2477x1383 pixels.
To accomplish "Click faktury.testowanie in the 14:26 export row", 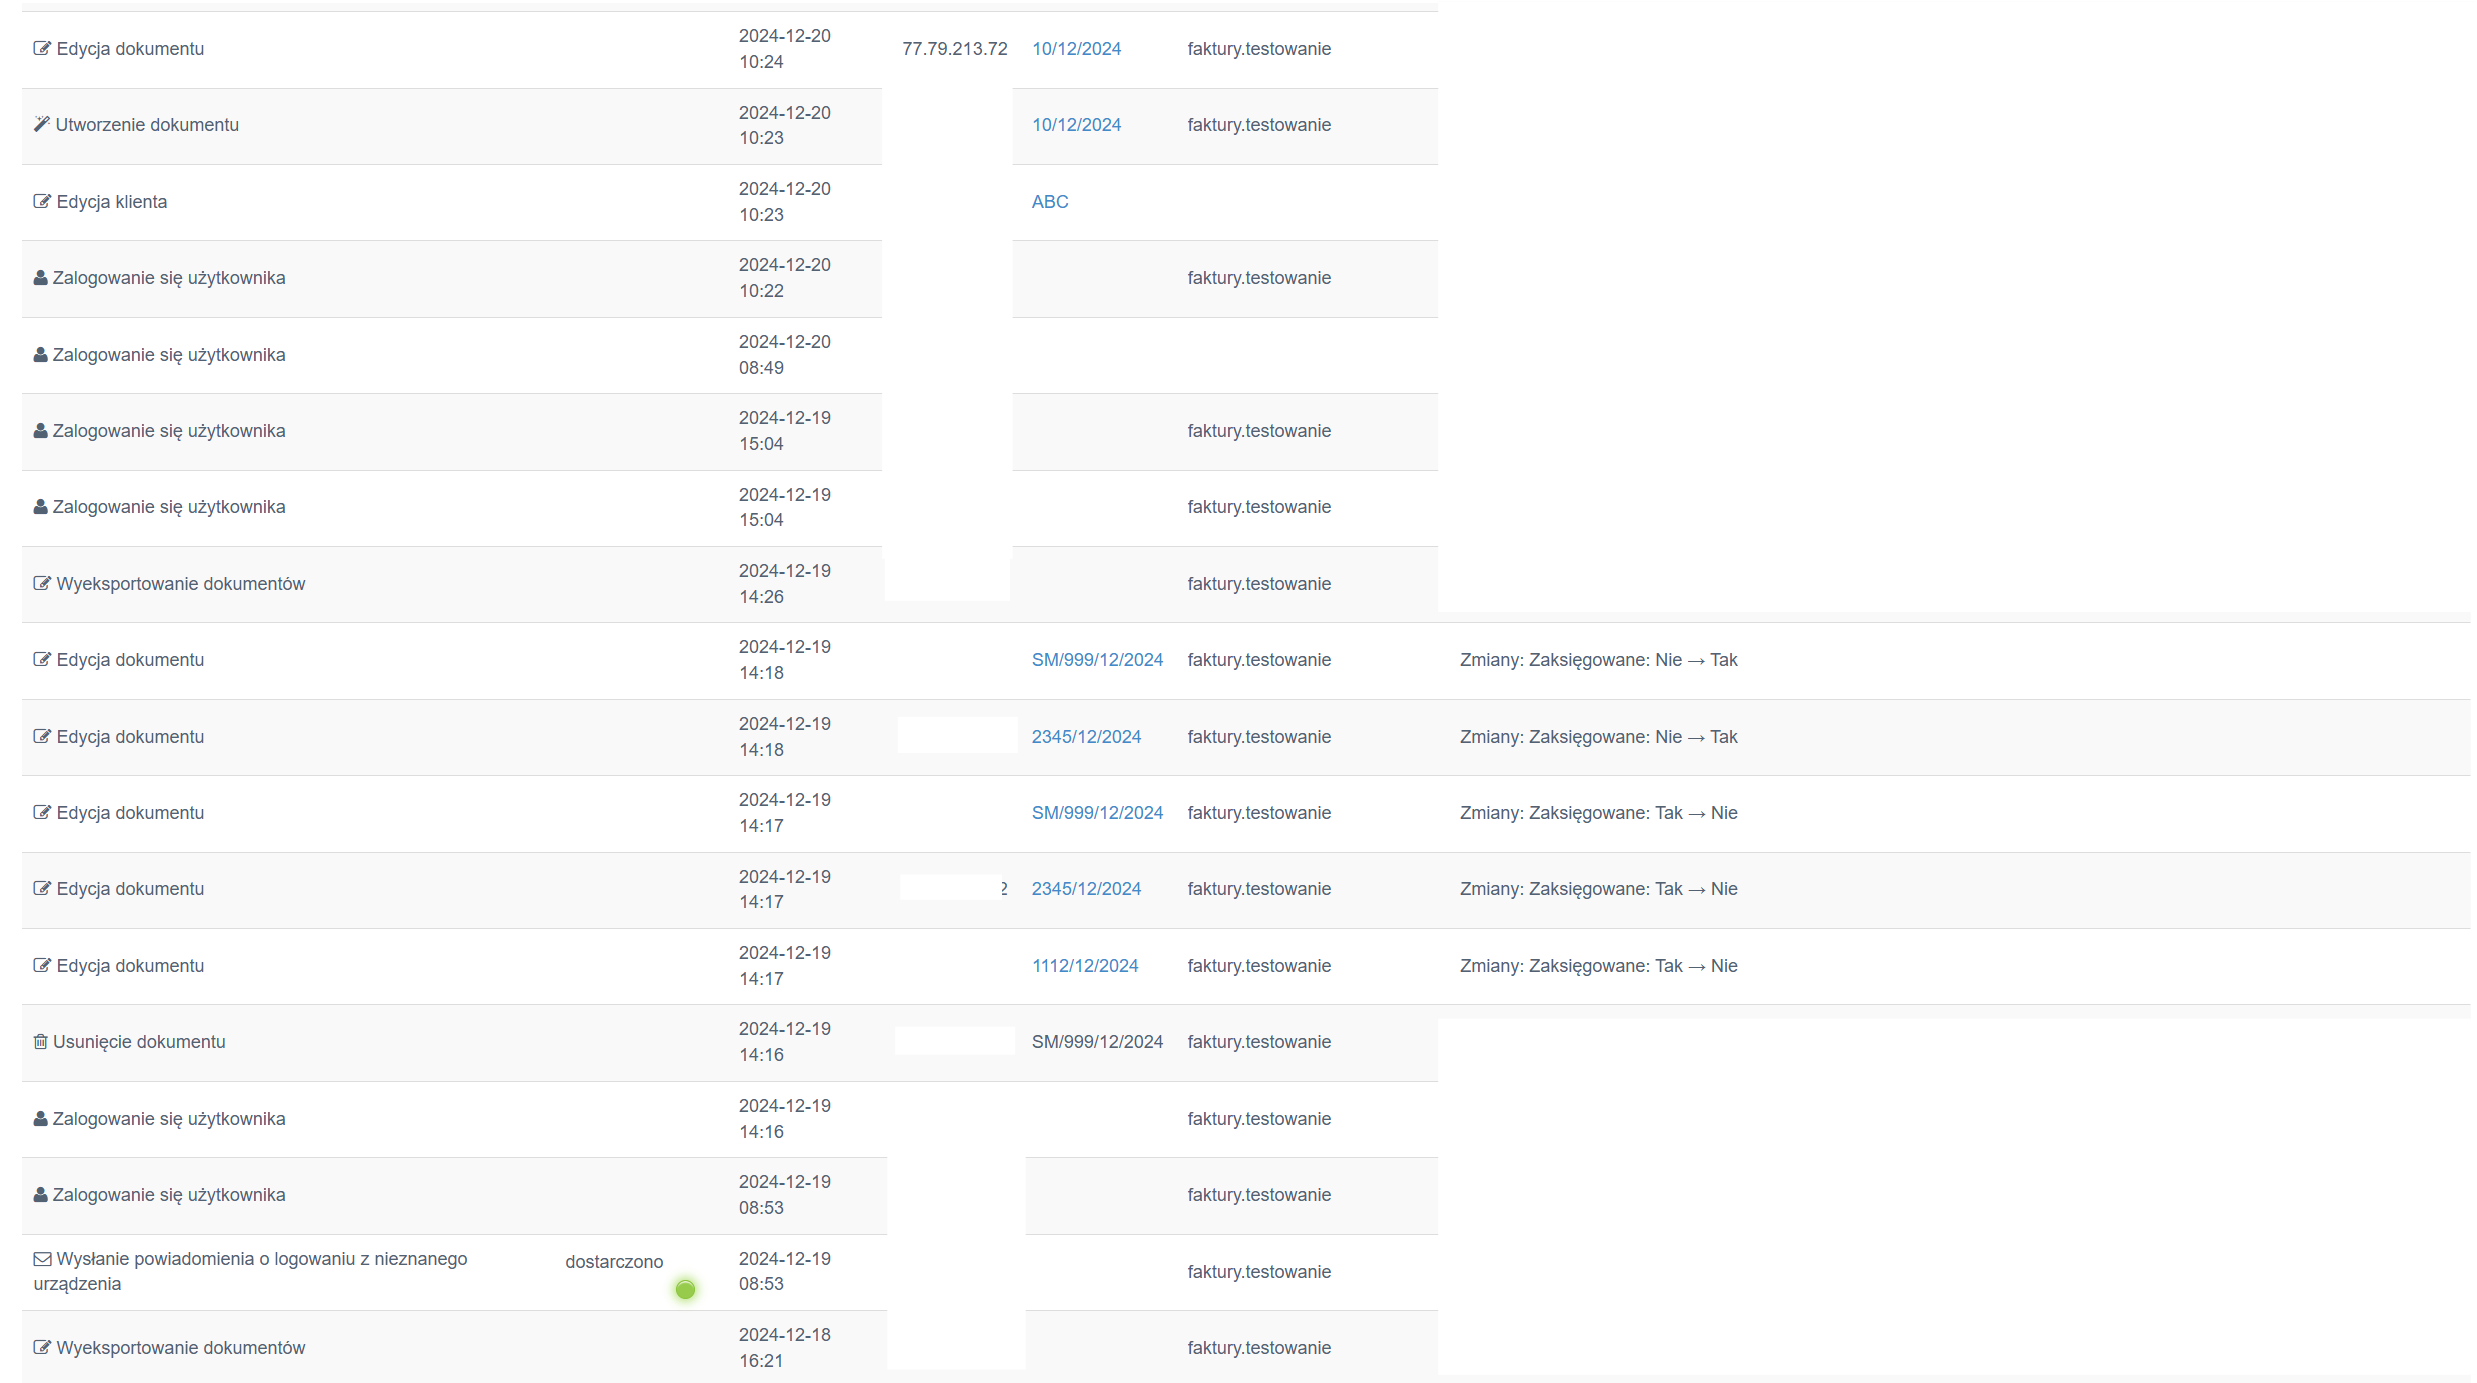I will (1259, 584).
